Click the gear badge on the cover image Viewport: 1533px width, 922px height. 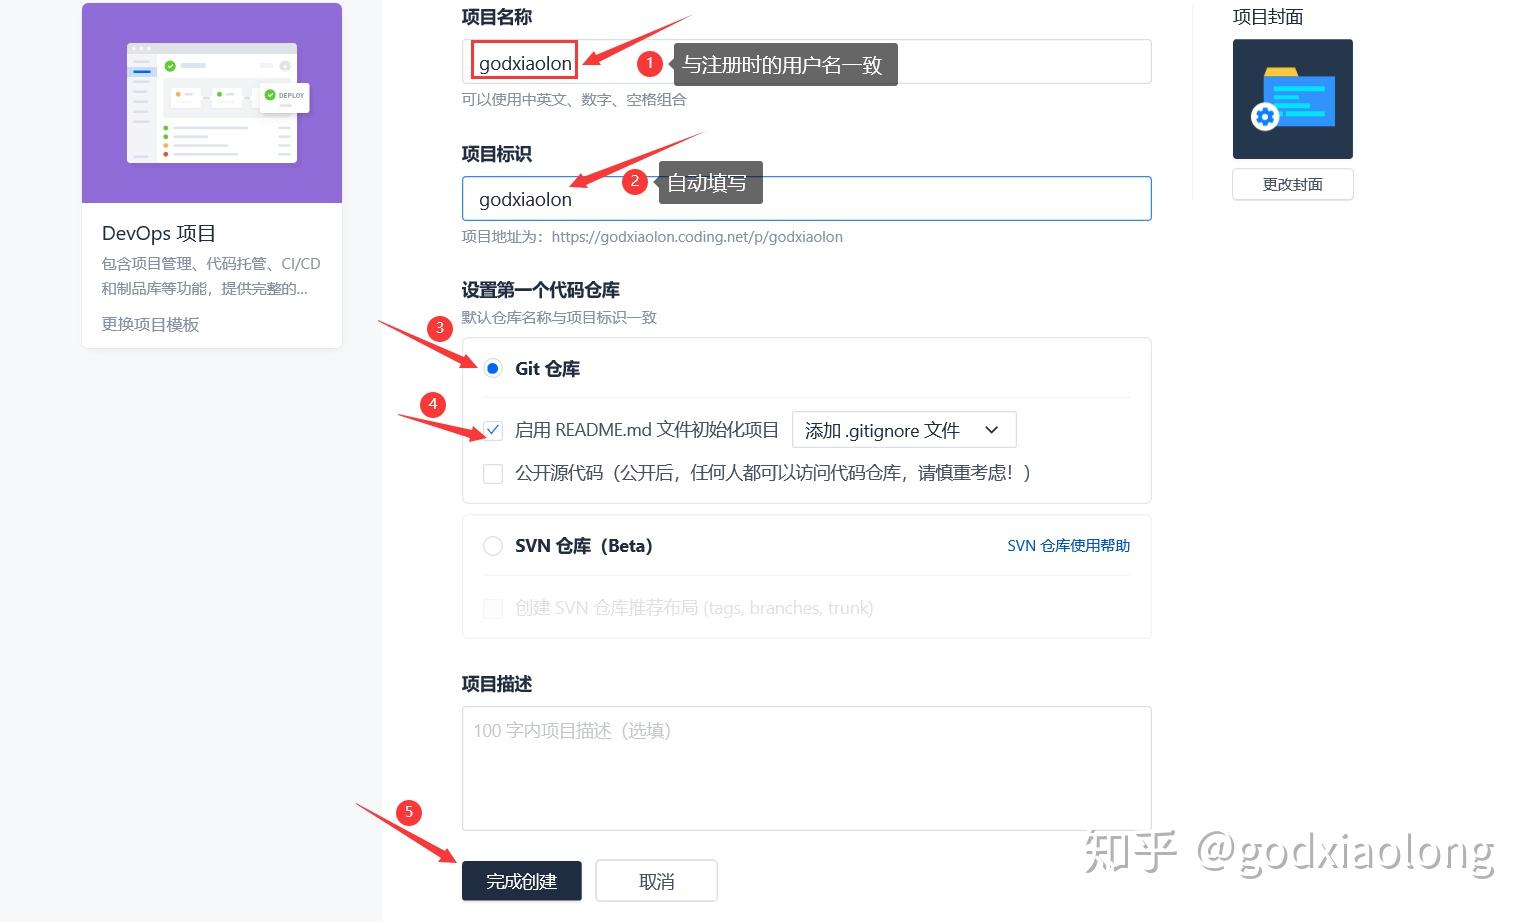[x=1265, y=117]
